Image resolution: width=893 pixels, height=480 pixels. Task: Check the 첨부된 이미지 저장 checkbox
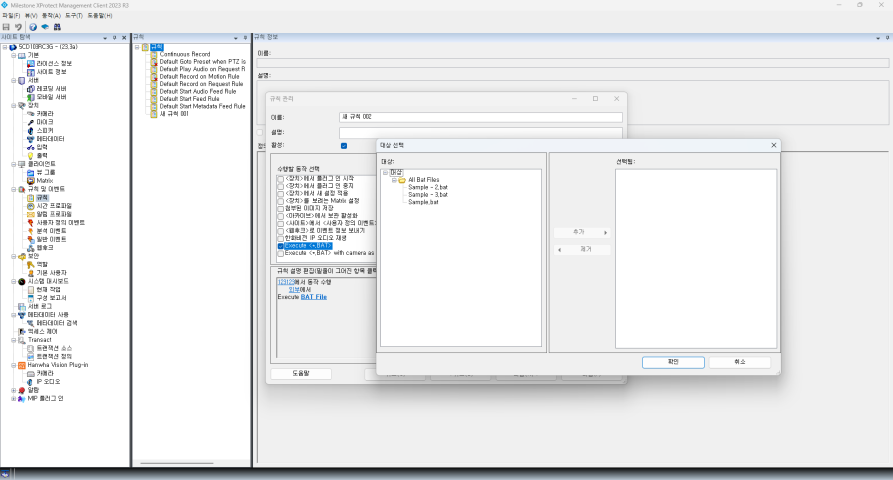[281, 210]
